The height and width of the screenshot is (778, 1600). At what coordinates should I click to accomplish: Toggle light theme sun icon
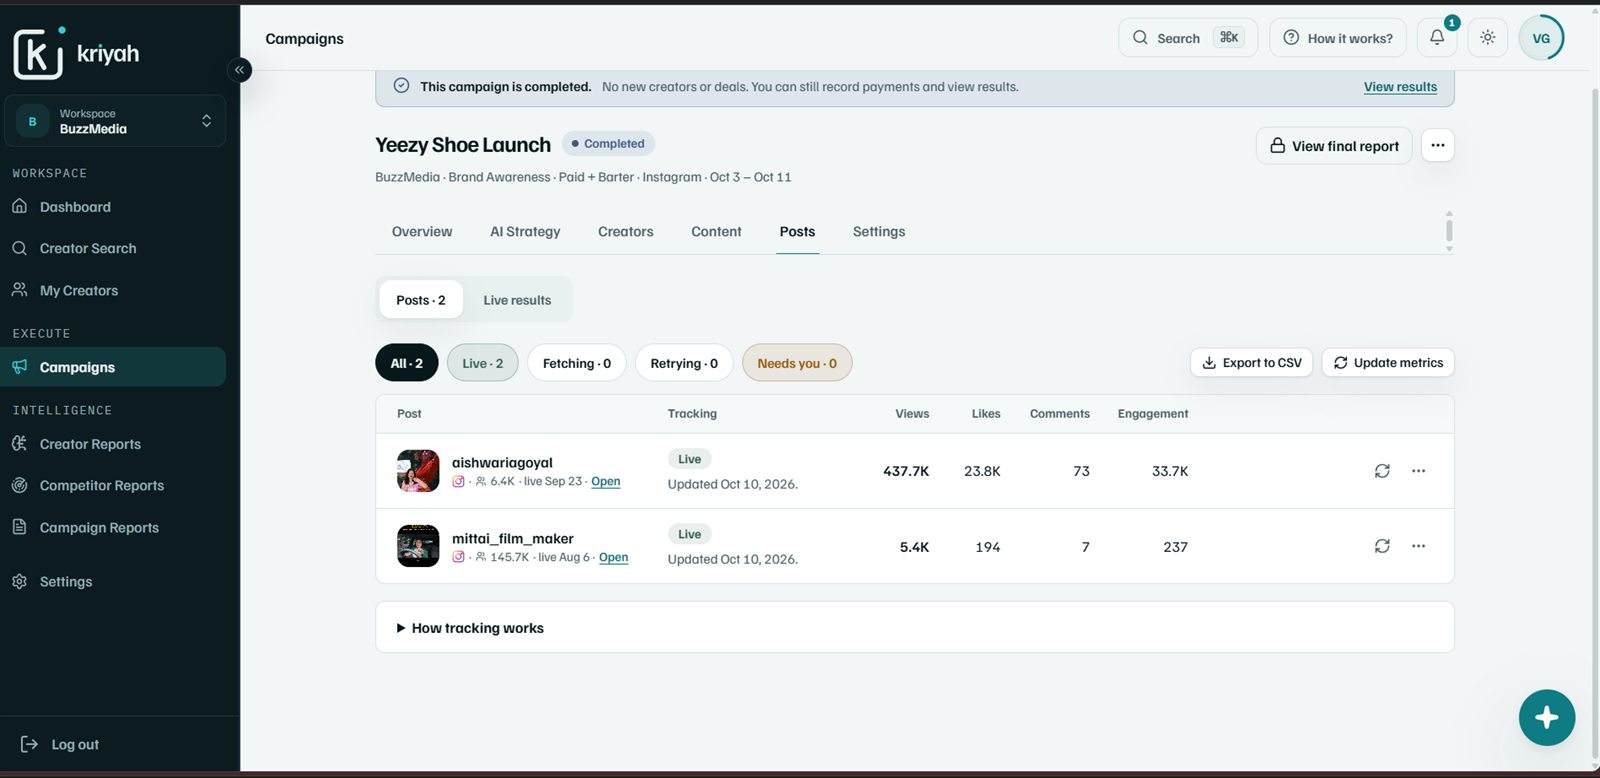click(1488, 38)
